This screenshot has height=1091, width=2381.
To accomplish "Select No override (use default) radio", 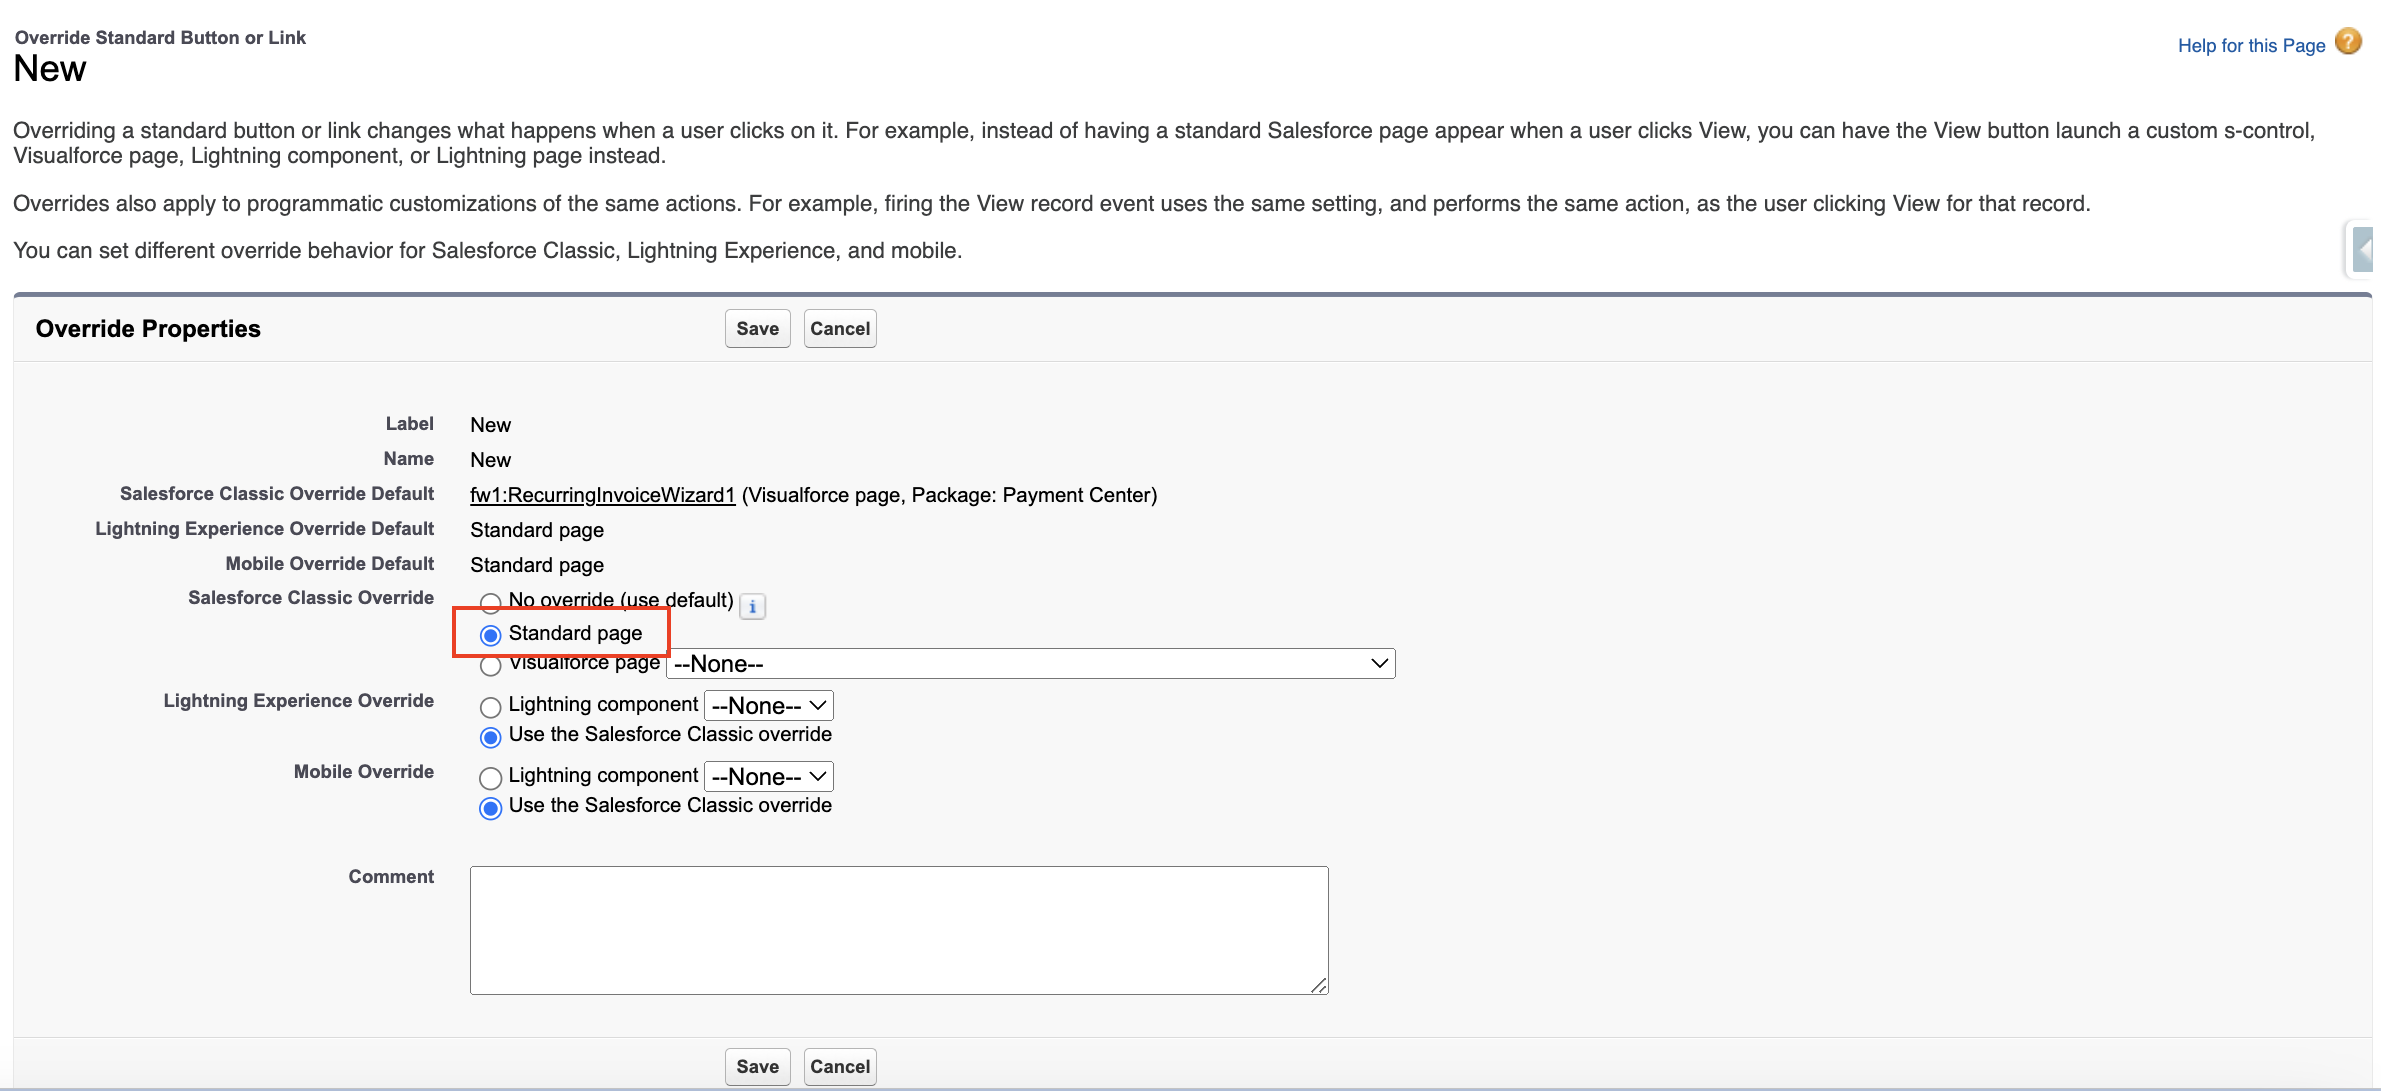I will click(490, 602).
